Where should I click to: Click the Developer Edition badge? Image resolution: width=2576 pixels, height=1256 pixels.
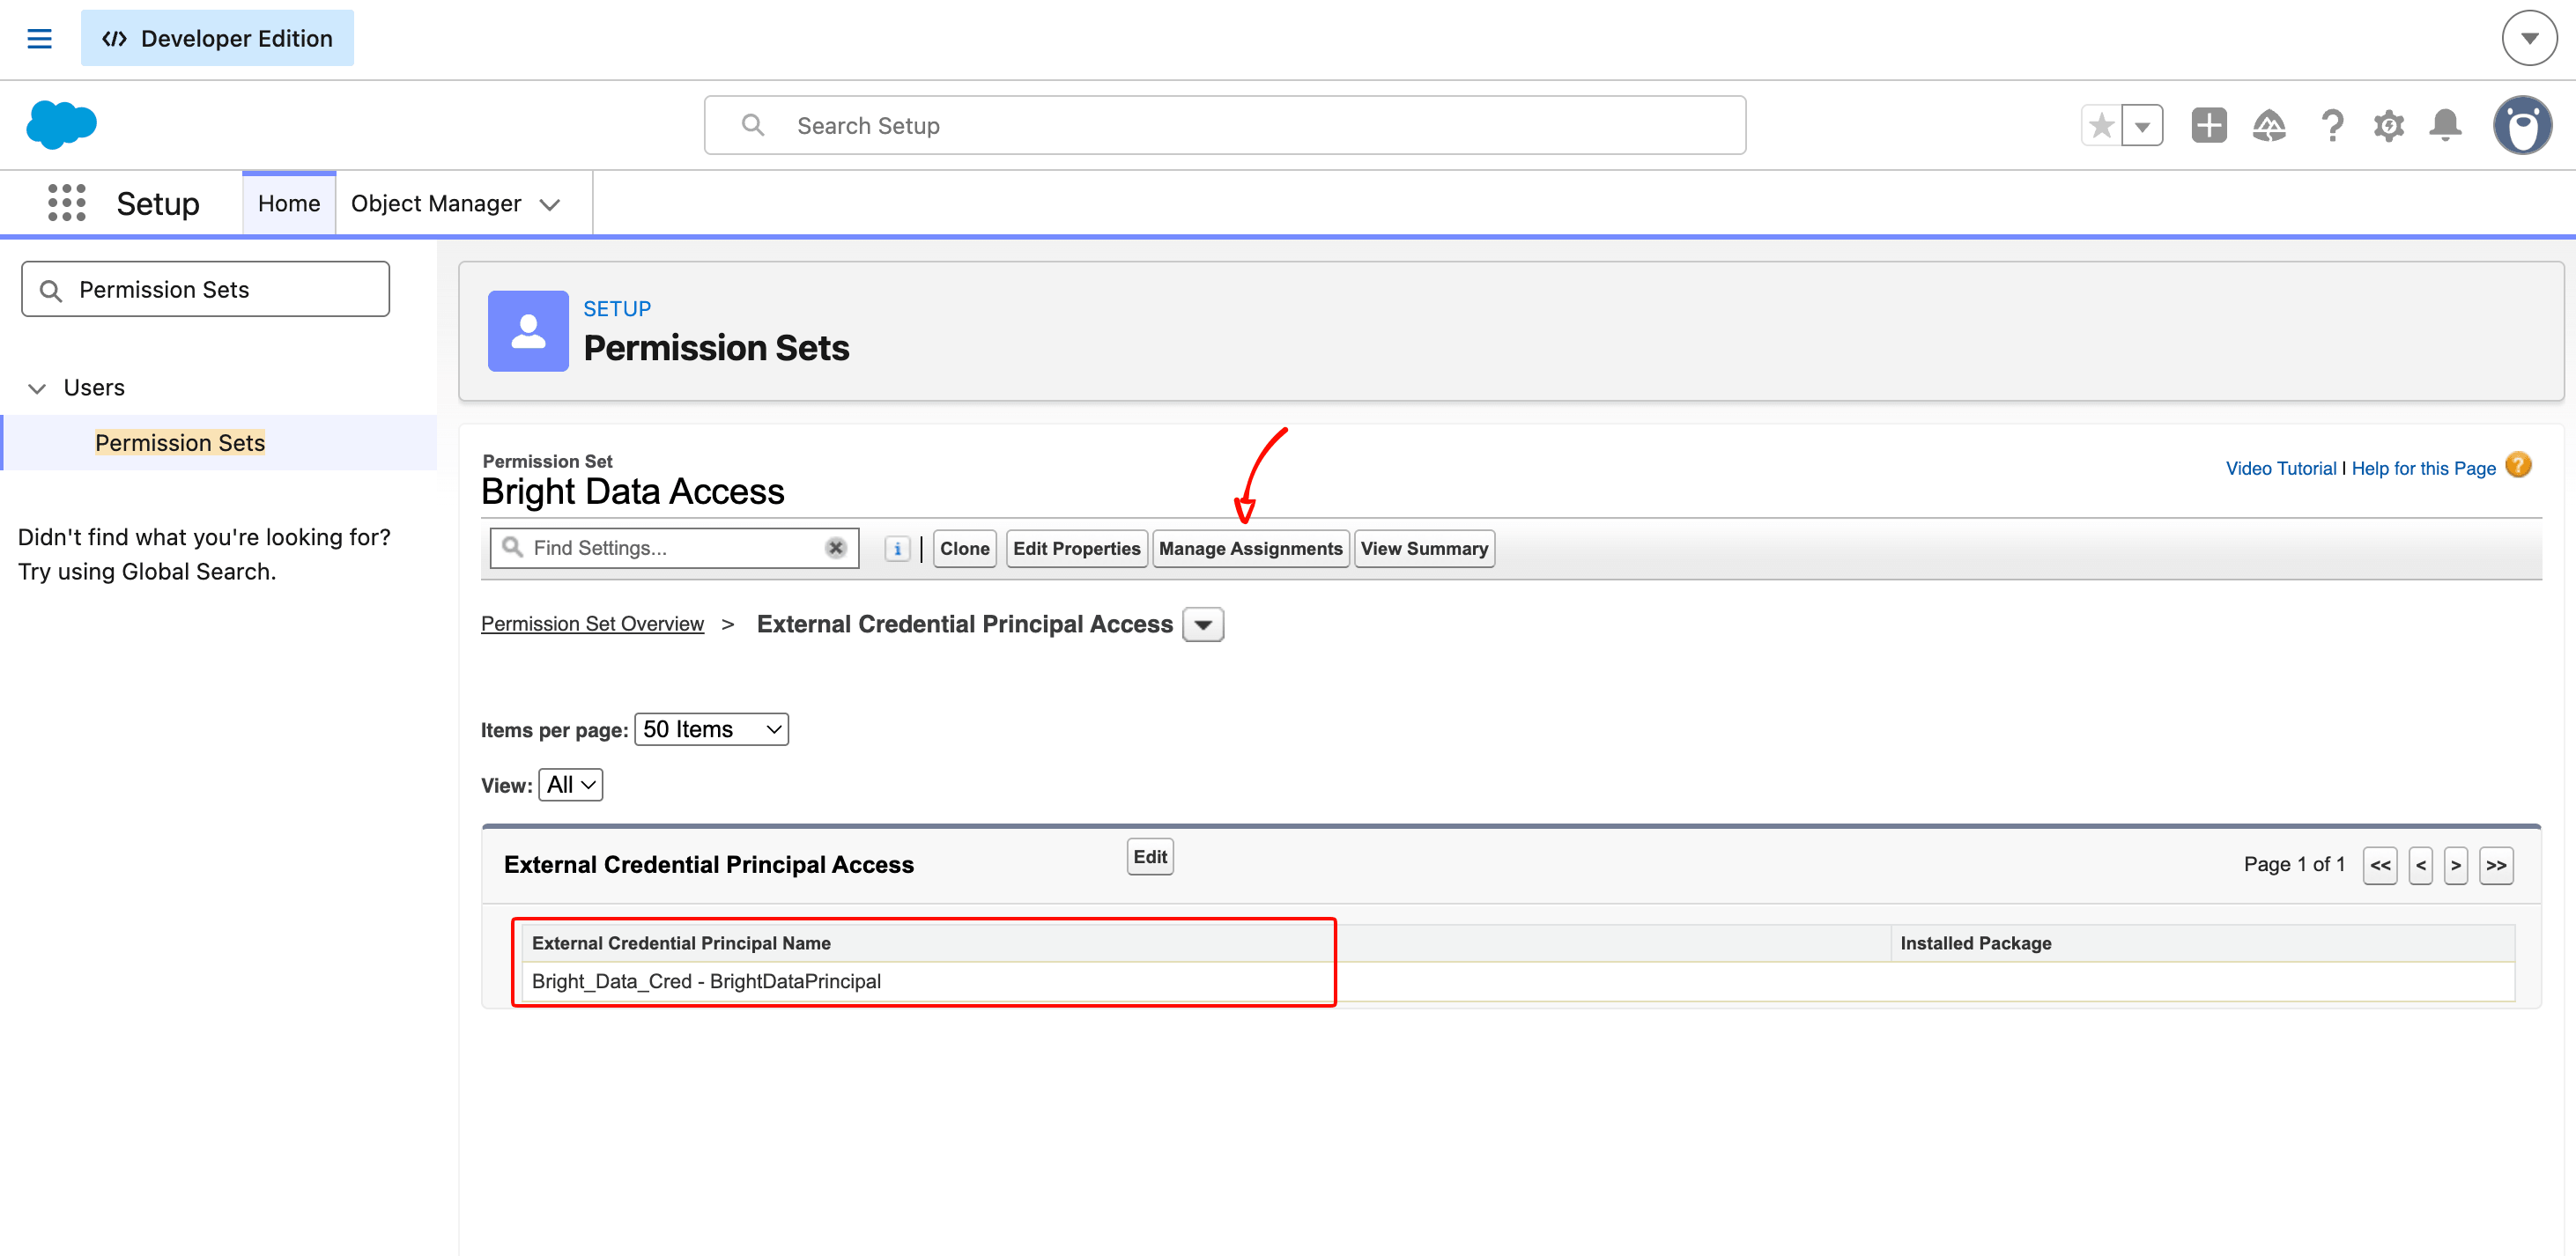(217, 39)
